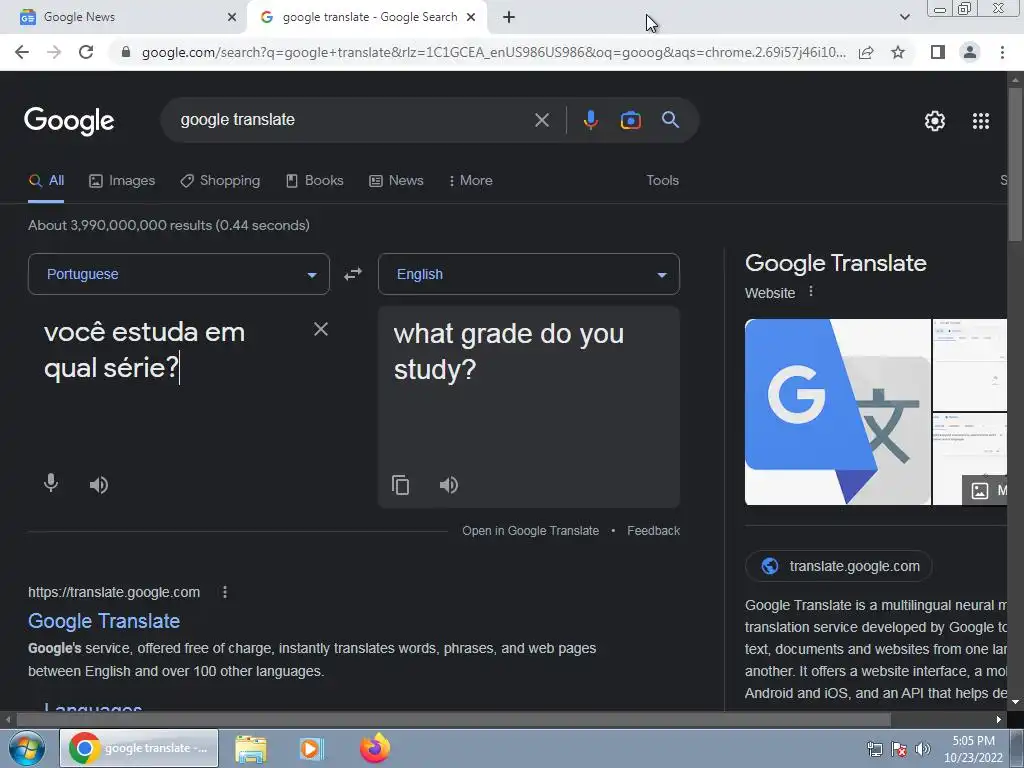This screenshot has height=768, width=1024.
Task: Close the google translate search tab
Action: coord(471,17)
